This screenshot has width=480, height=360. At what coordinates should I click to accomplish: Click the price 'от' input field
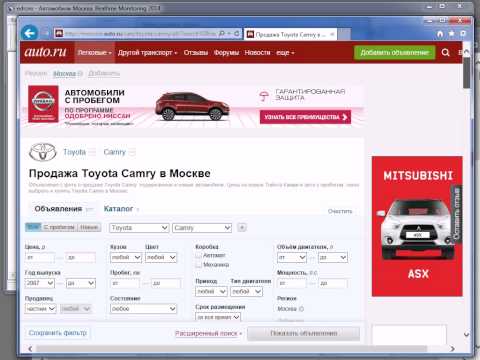pos(40,257)
